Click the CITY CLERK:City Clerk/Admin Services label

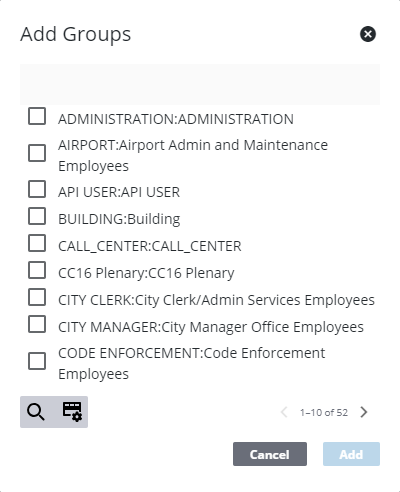pyautogui.click(x=216, y=300)
